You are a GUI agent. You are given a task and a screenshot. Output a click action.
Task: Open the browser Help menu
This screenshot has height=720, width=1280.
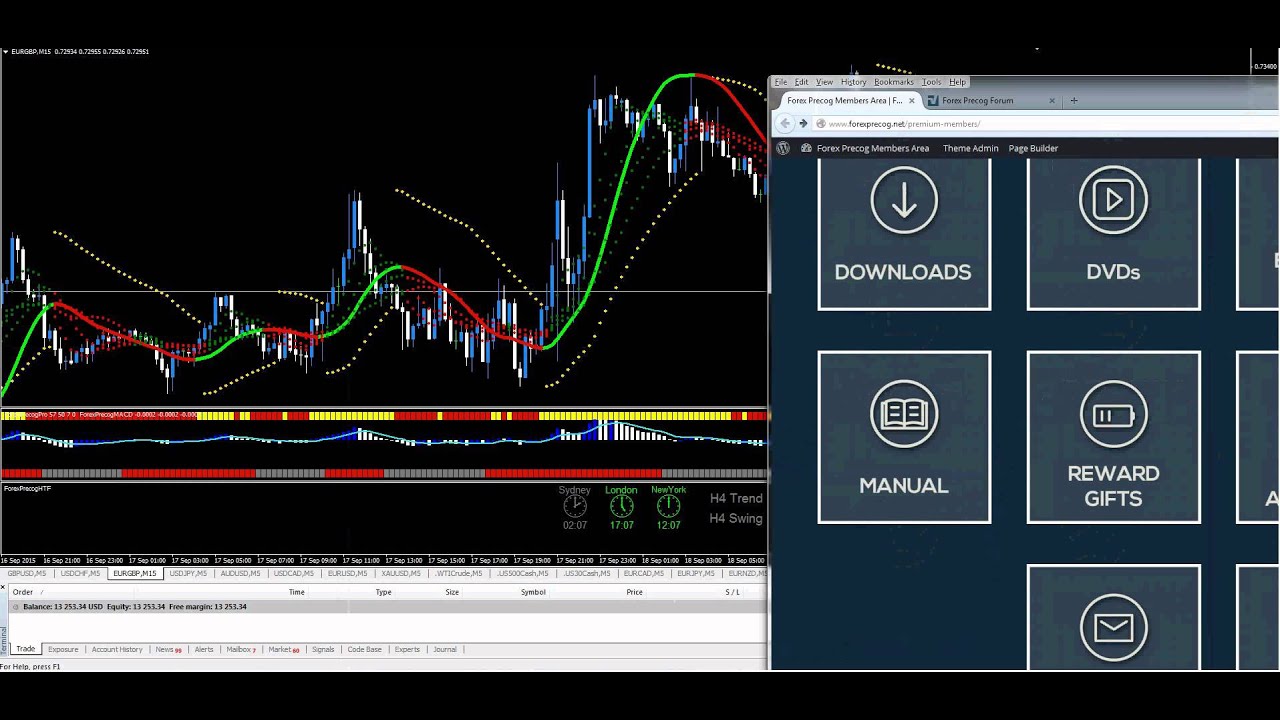coord(957,82)
